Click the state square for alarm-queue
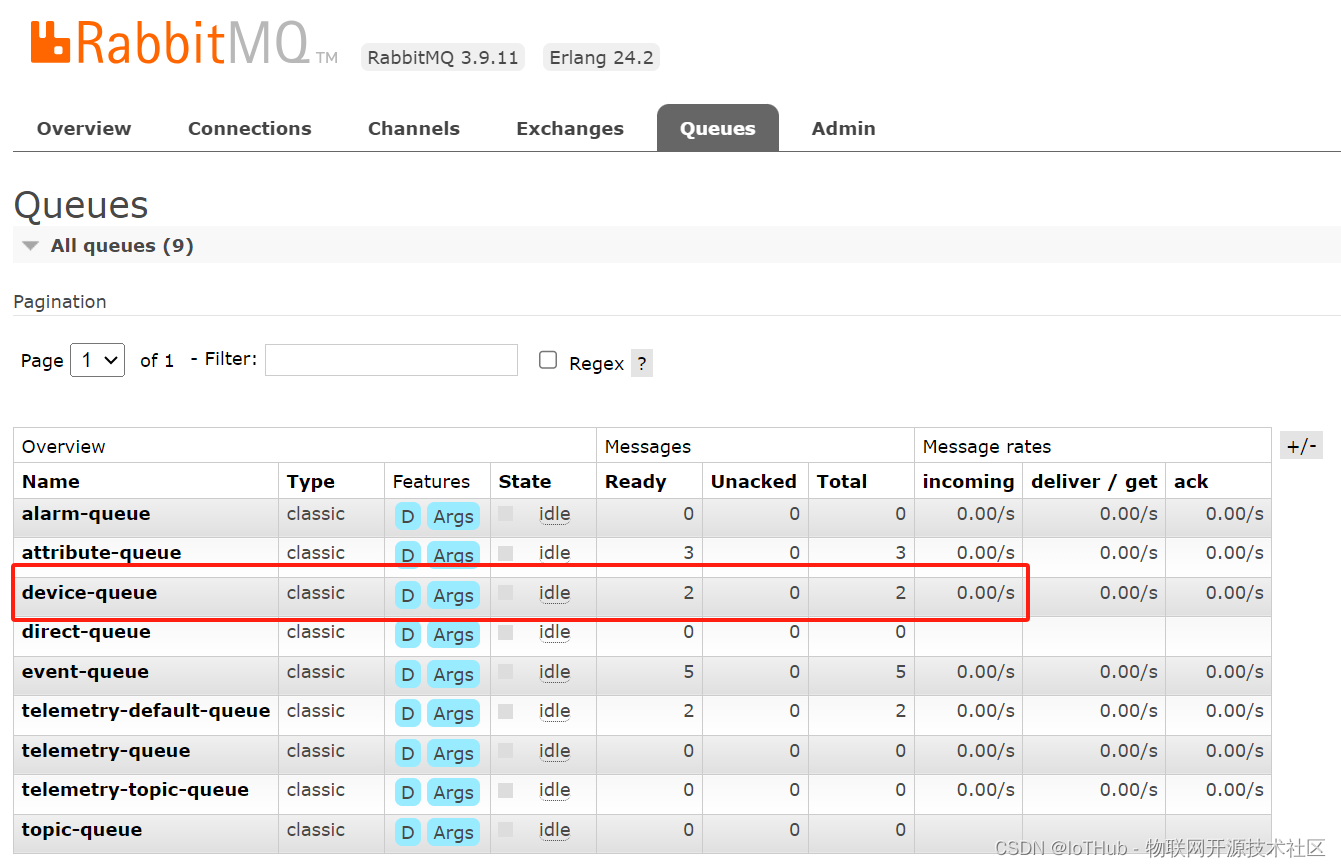 click(x=506, y=513)
